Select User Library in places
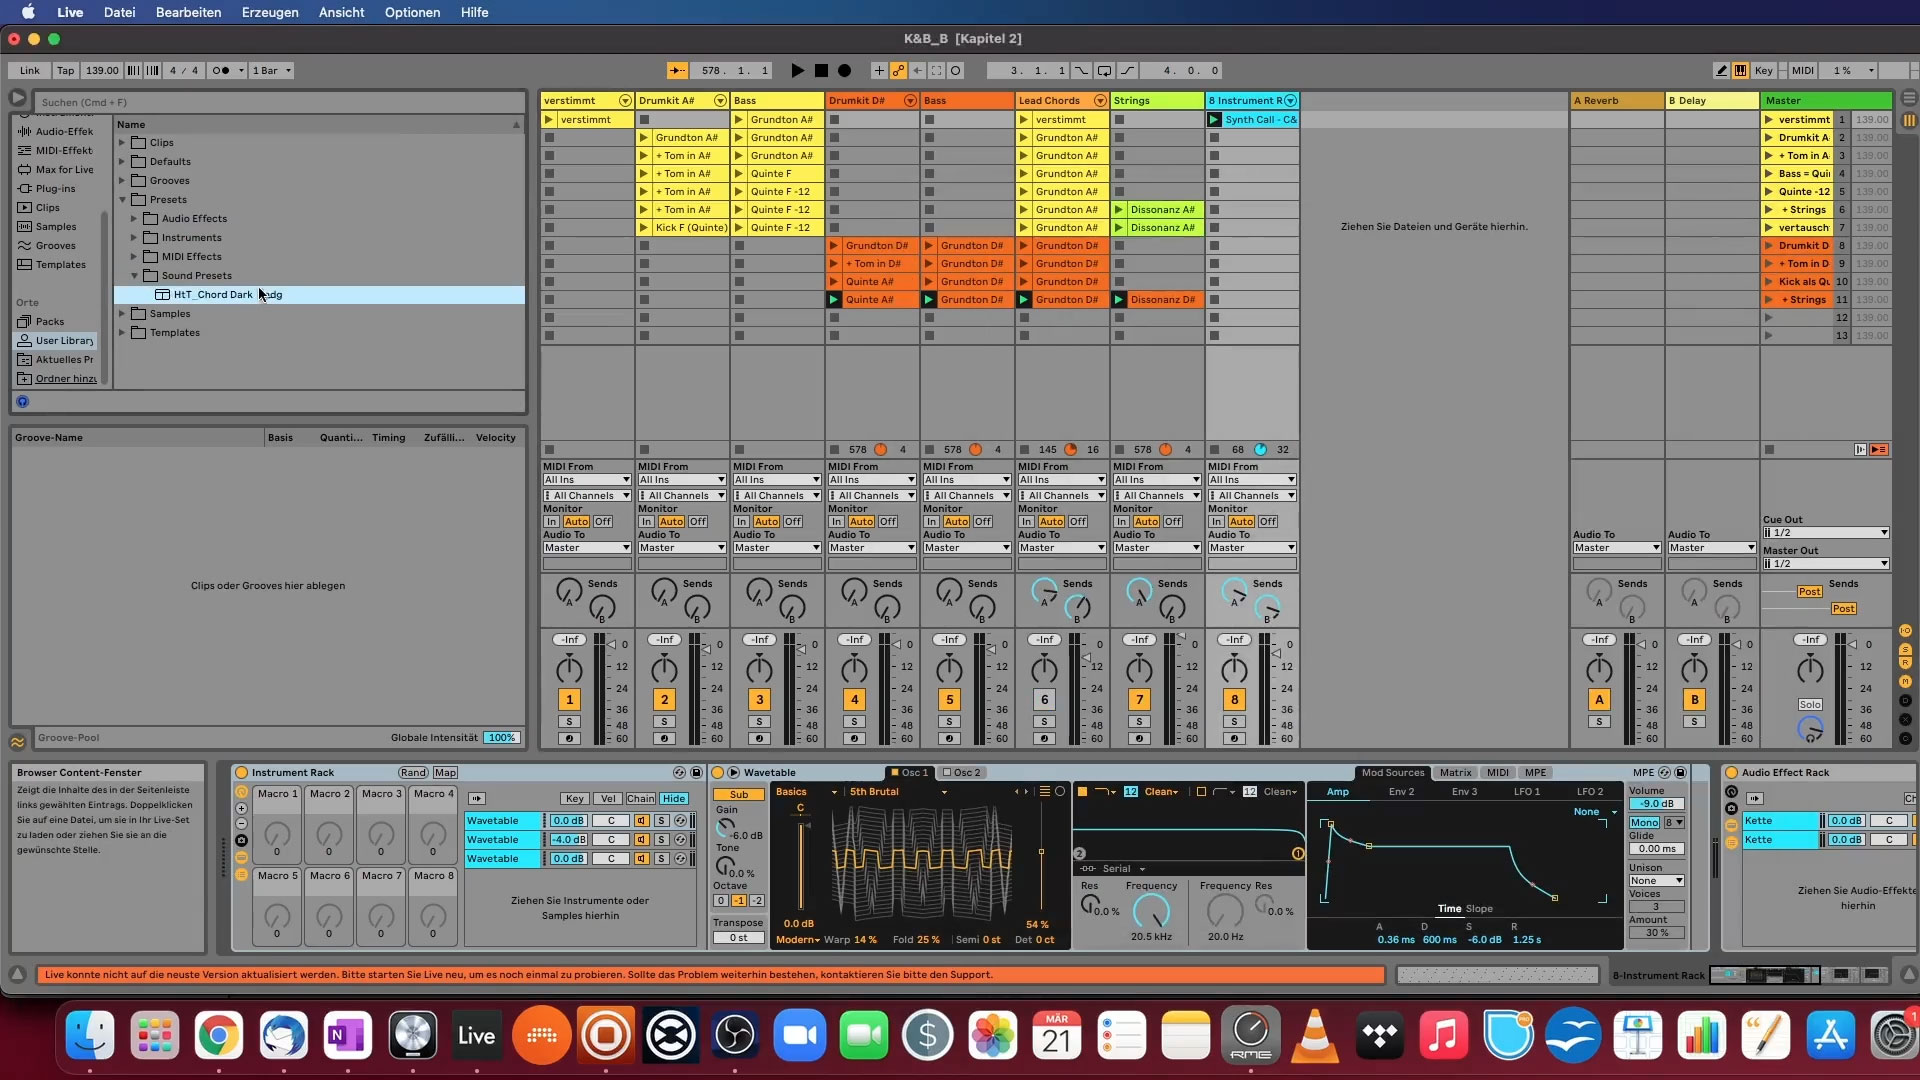 point(56,340)
